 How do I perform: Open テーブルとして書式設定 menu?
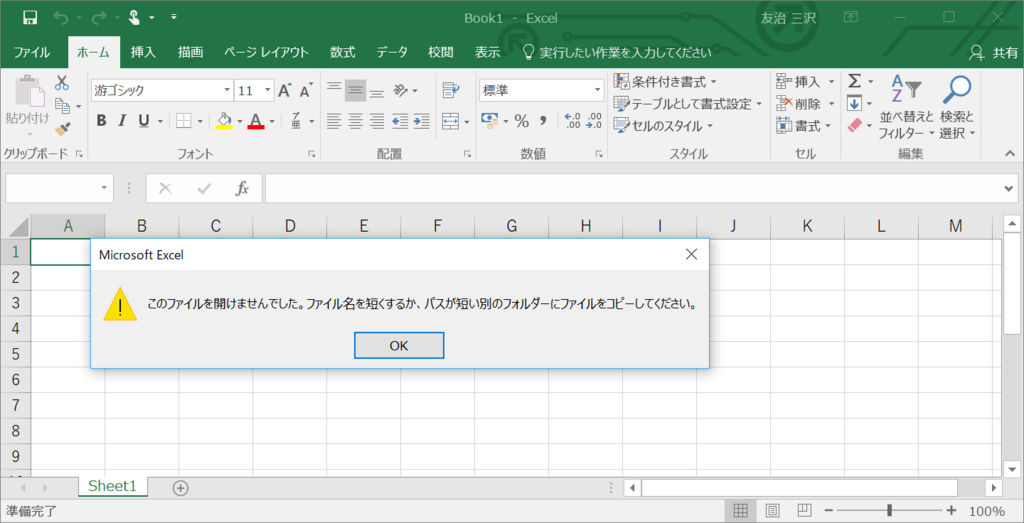click(688, 104)
